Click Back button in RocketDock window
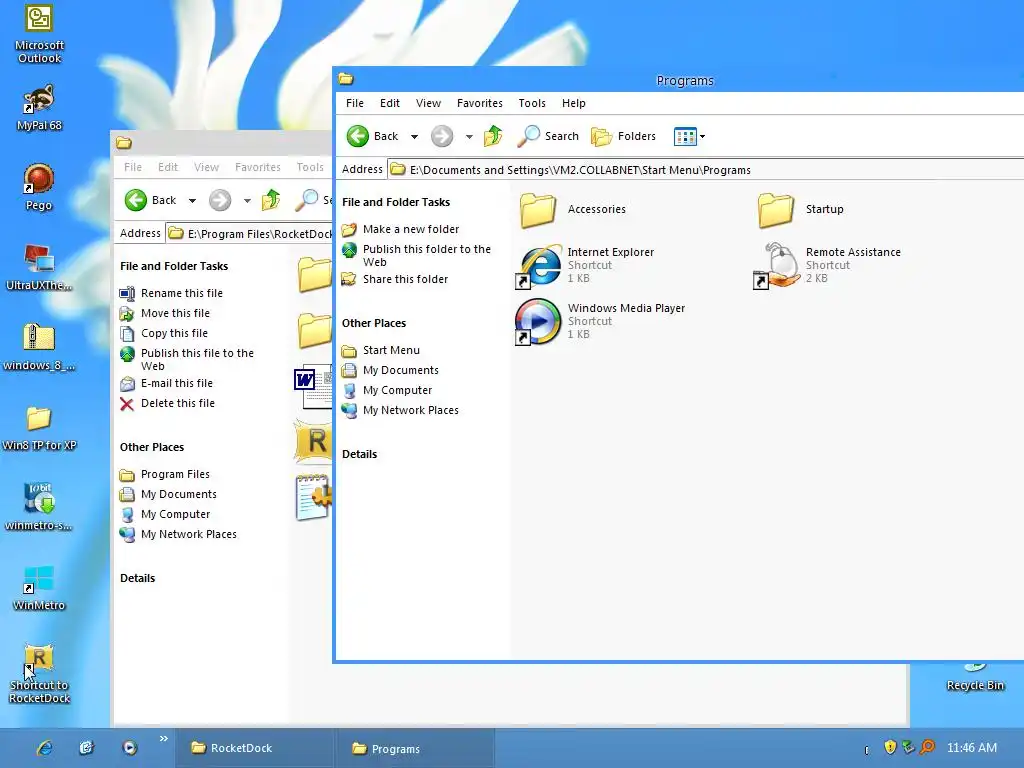Image resolution: width=1024 pixels, height=768 pixels. point(150,200)
